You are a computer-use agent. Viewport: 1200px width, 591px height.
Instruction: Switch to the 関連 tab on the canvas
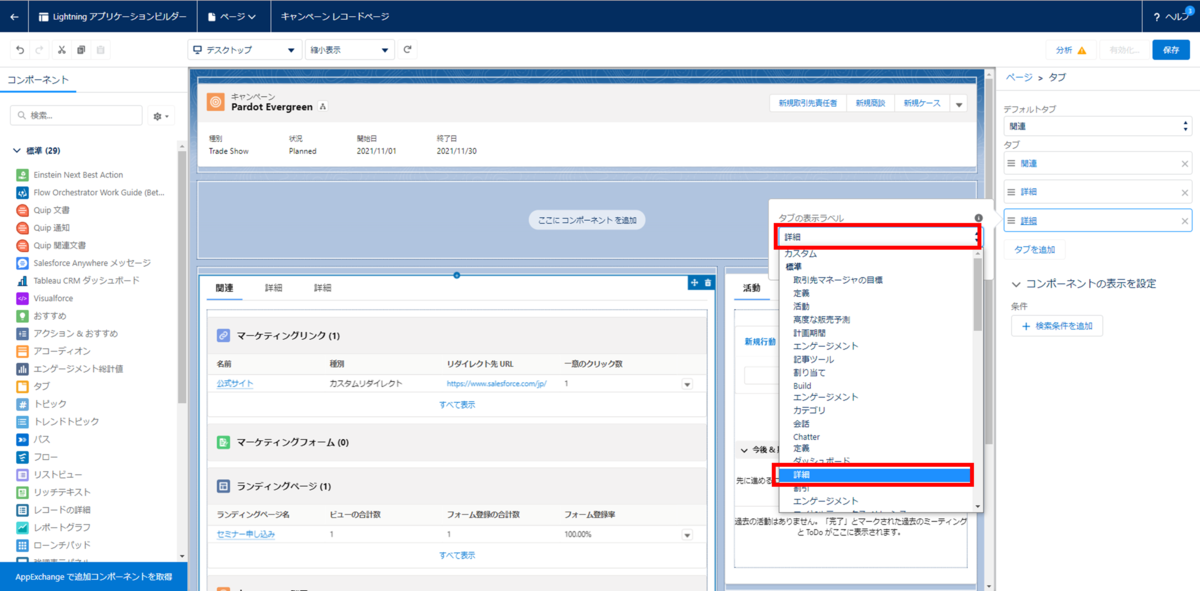pos(224,287)
